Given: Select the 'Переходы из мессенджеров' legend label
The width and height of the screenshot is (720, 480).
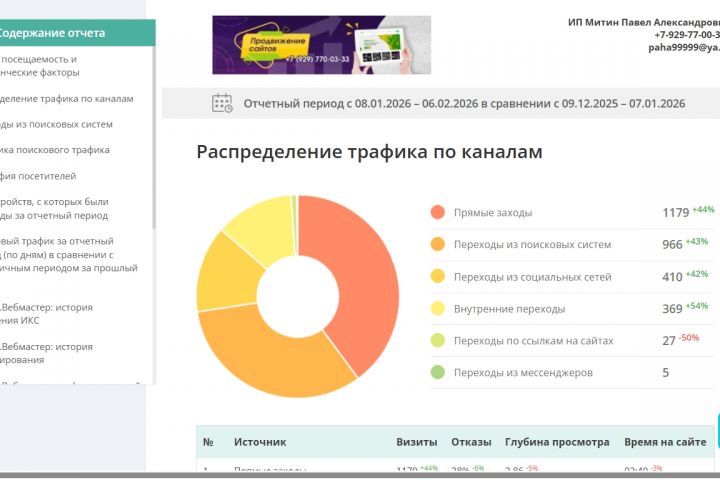Looking at the screenshot, I should click(523, 373).
